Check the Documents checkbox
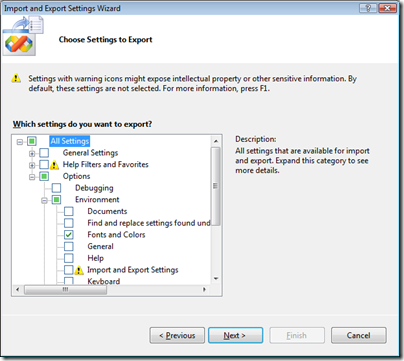The image size is (404, 361). [69, 211]
